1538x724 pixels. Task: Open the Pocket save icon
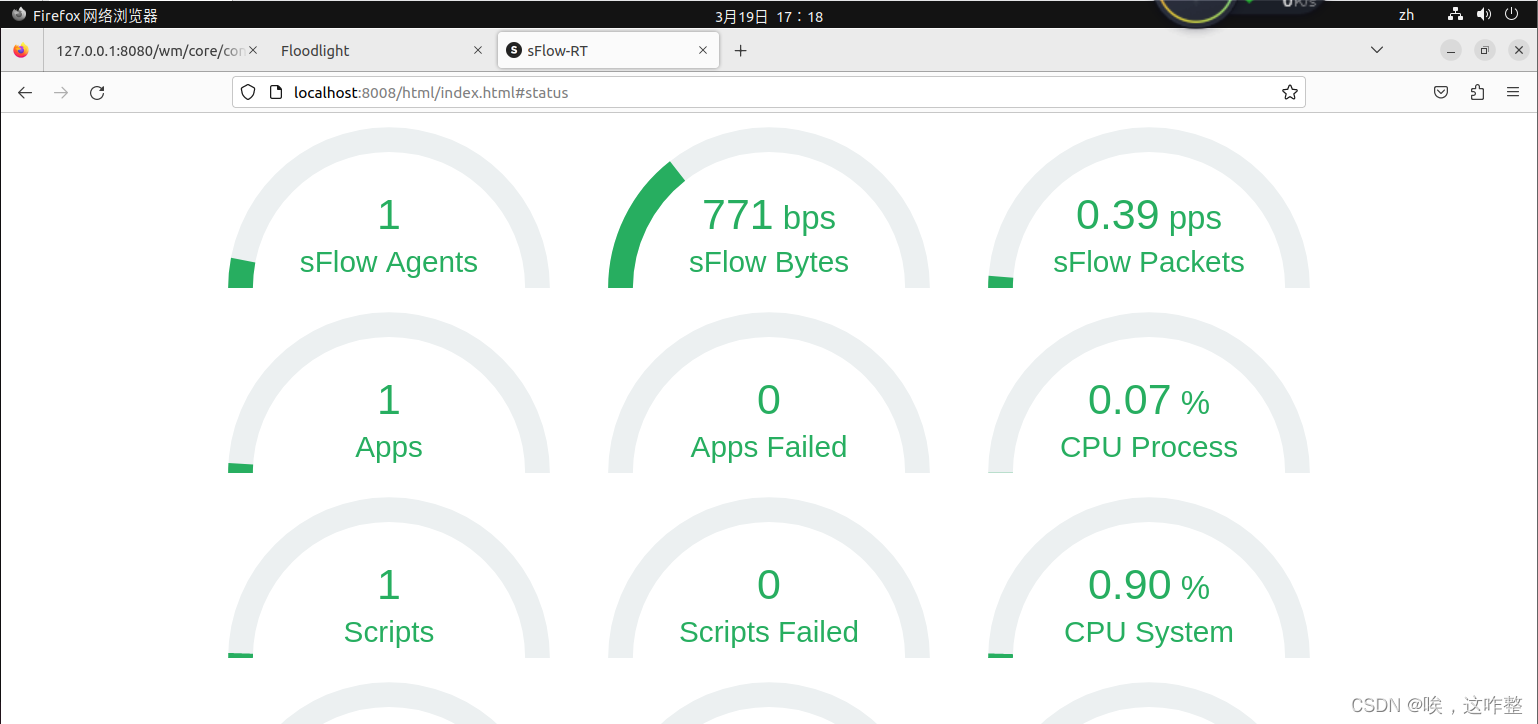1441,92
